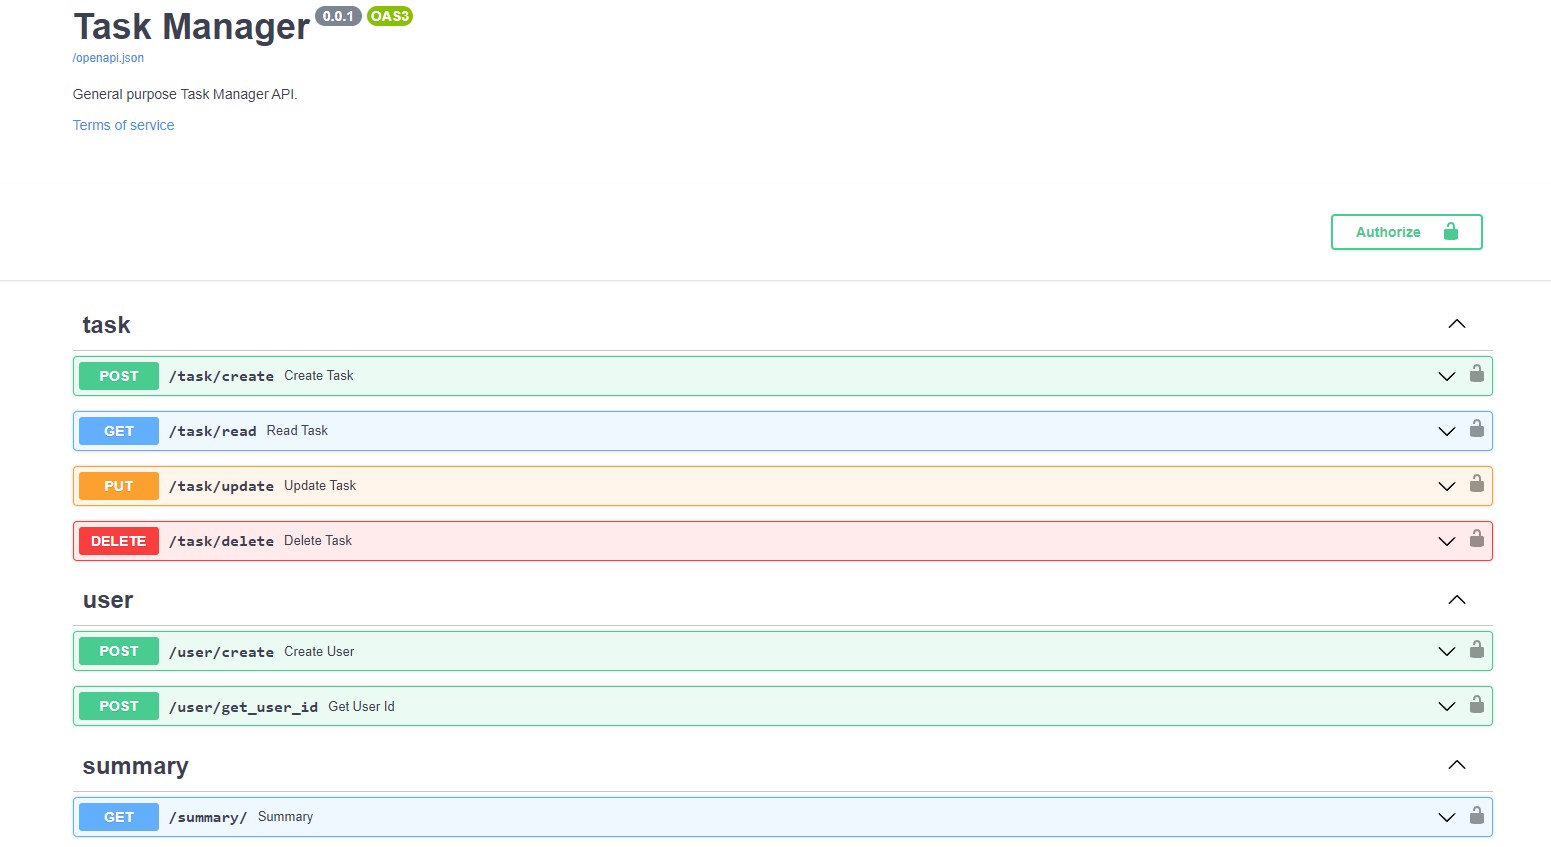This screenshot has width=1551, height=847.
Task: Click the PUT badge for /task/update
Action: [x=119, y=486]
